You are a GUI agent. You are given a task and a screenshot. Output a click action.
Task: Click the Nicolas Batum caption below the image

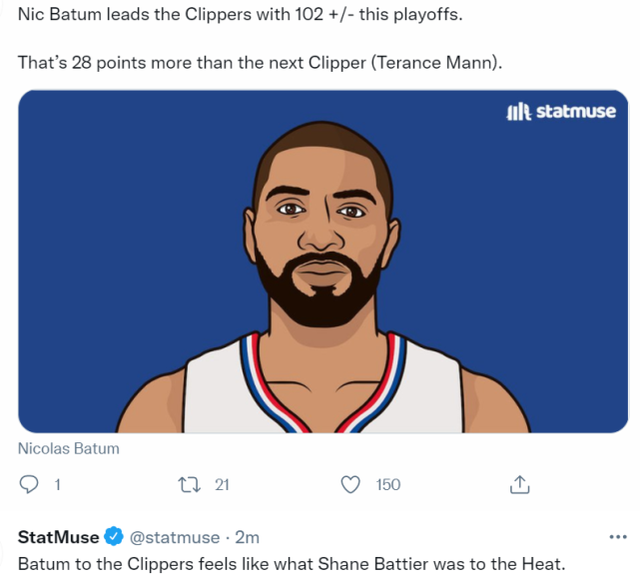pyautogui.click(x=69, y=449)
